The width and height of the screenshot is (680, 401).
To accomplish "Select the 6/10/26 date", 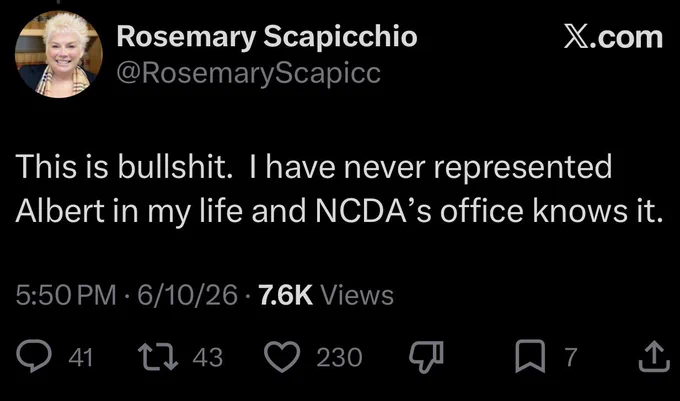I will (187, 295).
